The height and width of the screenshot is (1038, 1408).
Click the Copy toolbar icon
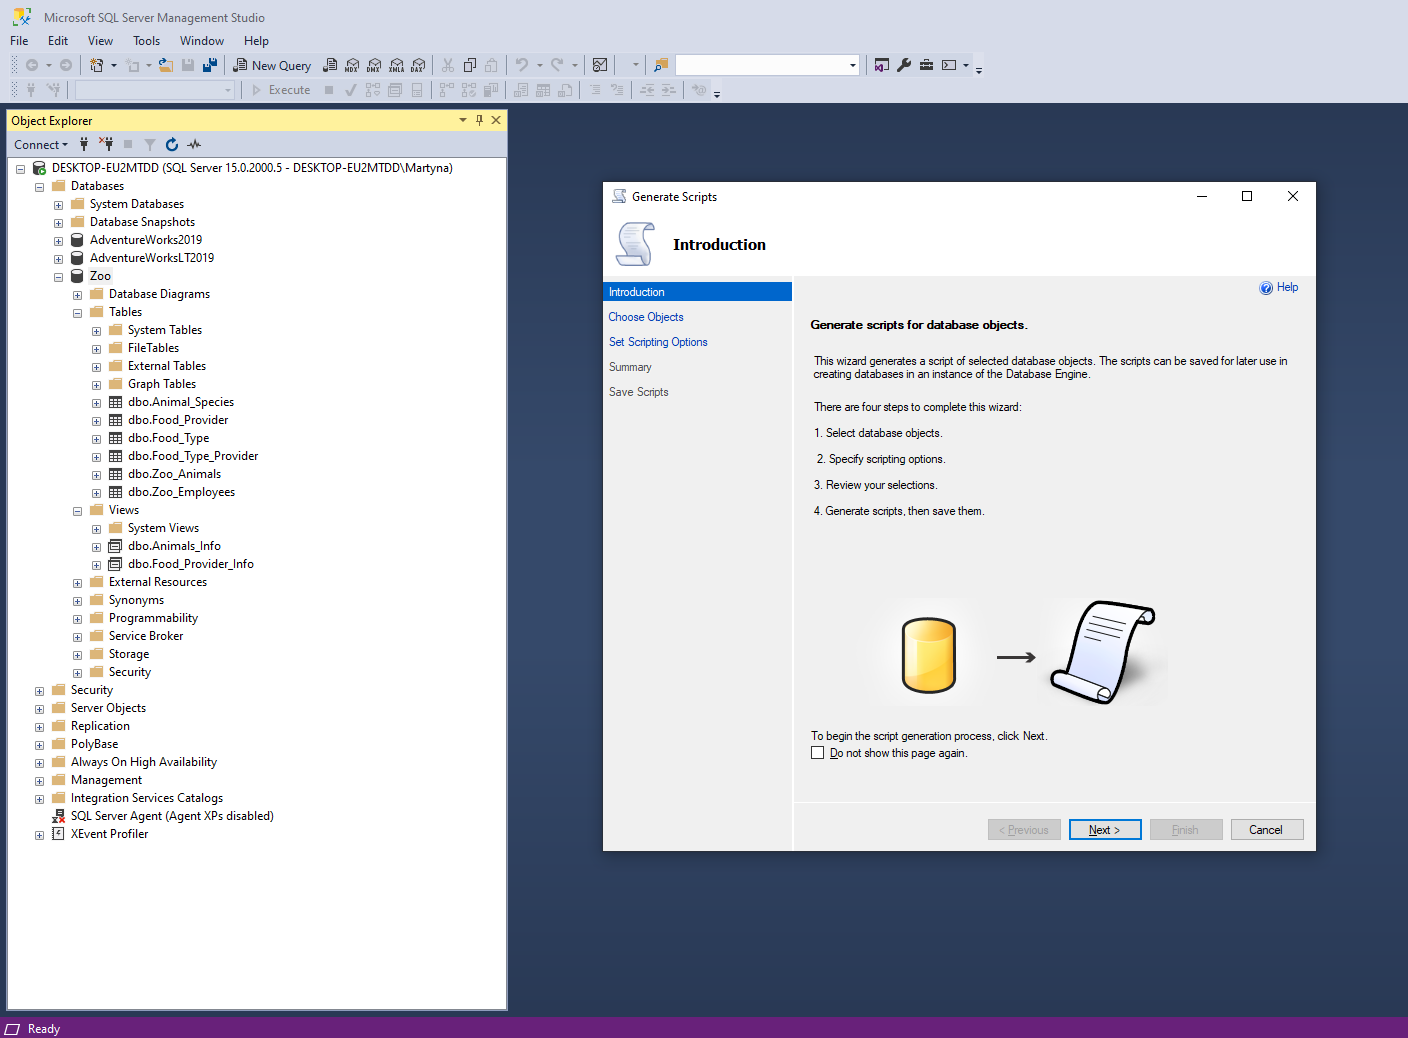pos(470,65)
